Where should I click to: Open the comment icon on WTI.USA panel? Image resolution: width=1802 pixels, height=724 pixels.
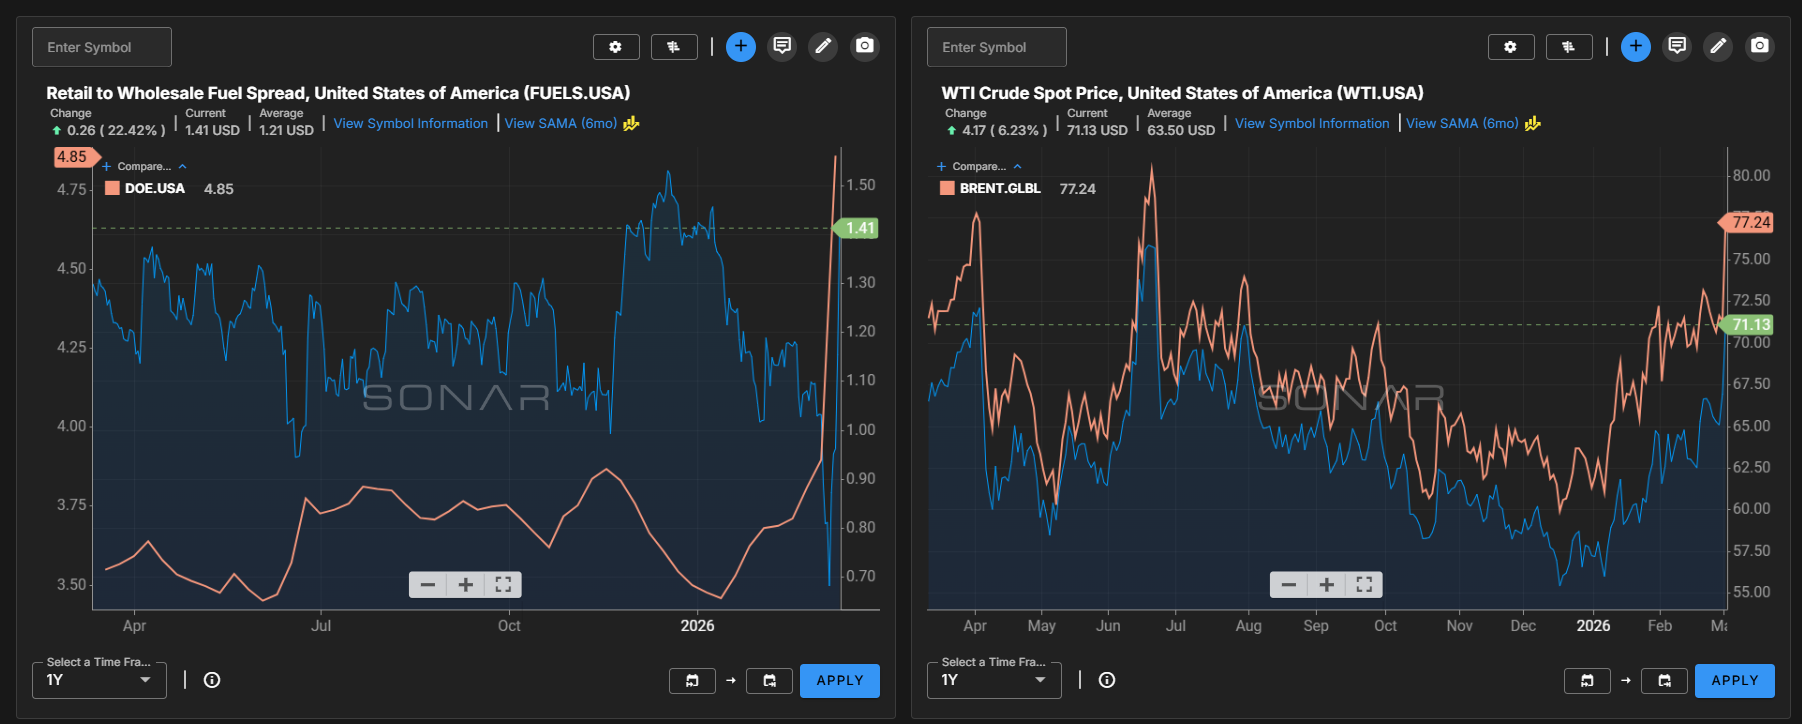[x=1677, y=46]
